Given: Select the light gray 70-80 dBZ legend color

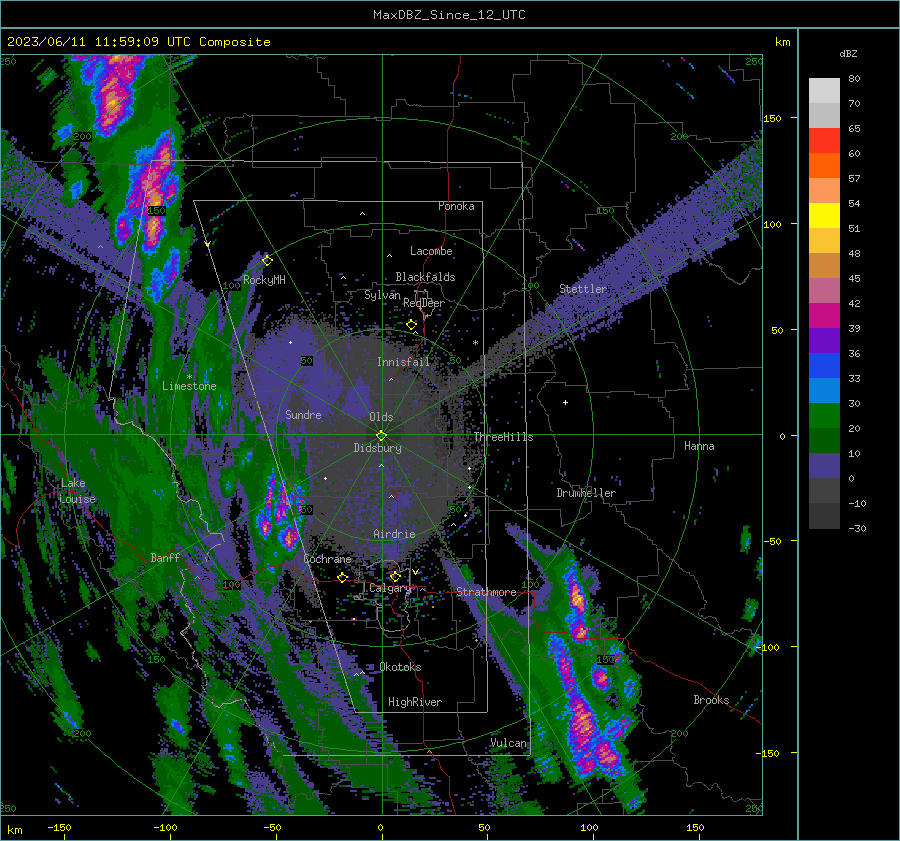Looking at the screenshot, I should [824, 91].
